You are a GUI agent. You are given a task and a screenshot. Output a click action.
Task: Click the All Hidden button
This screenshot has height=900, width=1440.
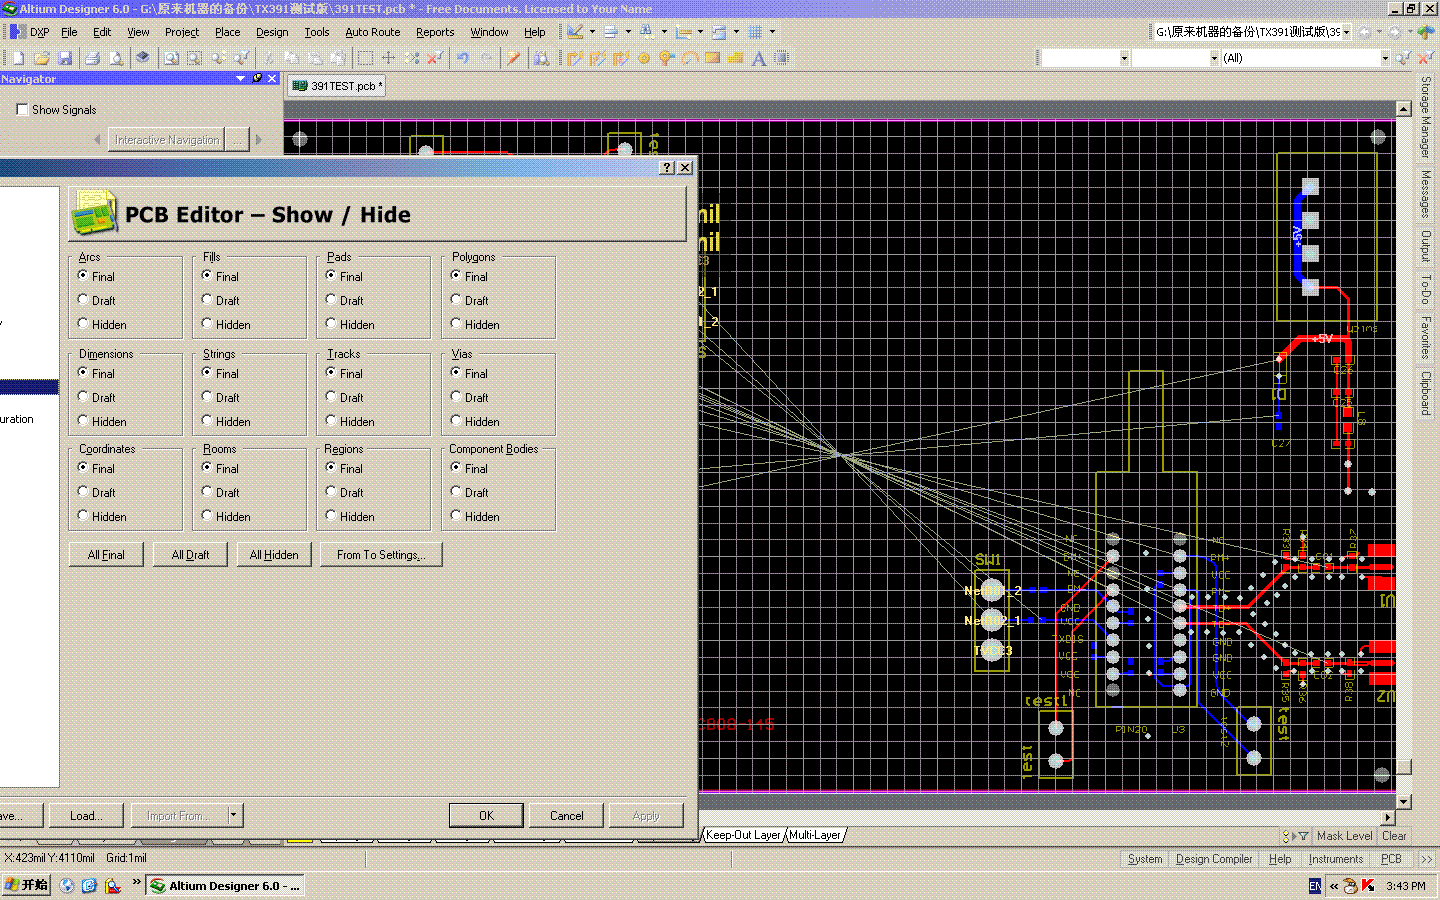tap(274, 555)
